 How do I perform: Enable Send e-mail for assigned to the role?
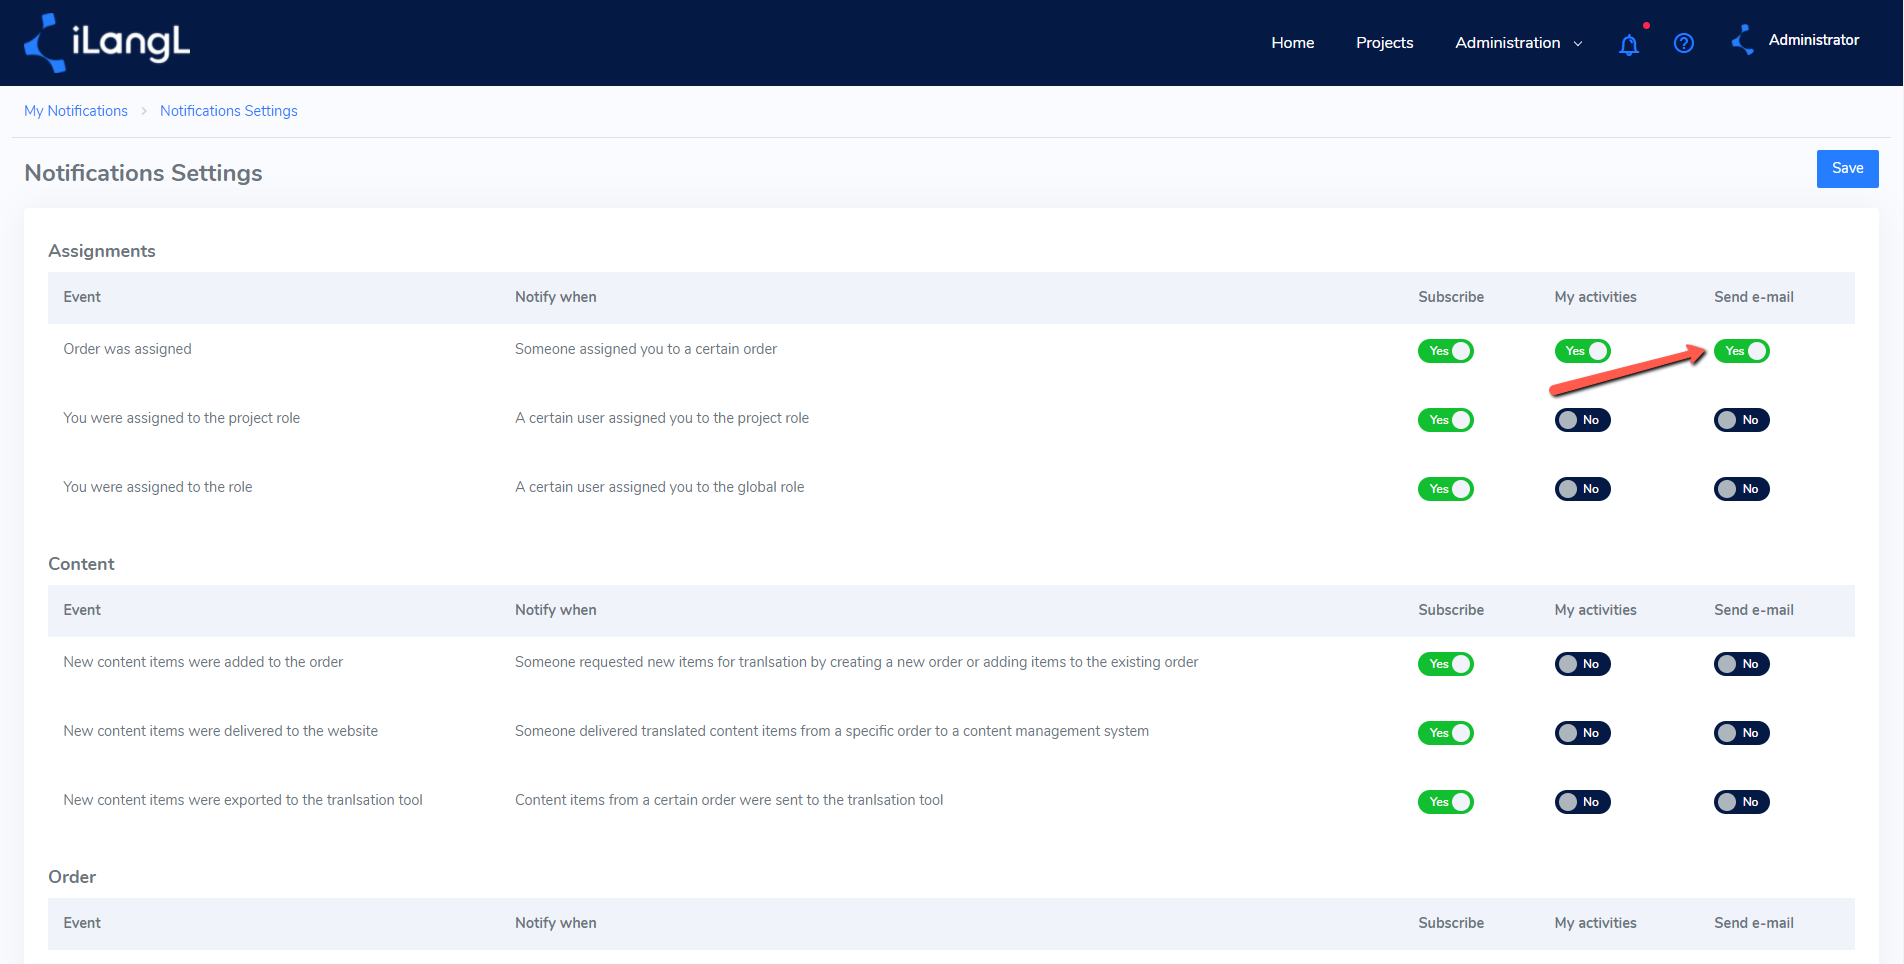(1742, 489)
